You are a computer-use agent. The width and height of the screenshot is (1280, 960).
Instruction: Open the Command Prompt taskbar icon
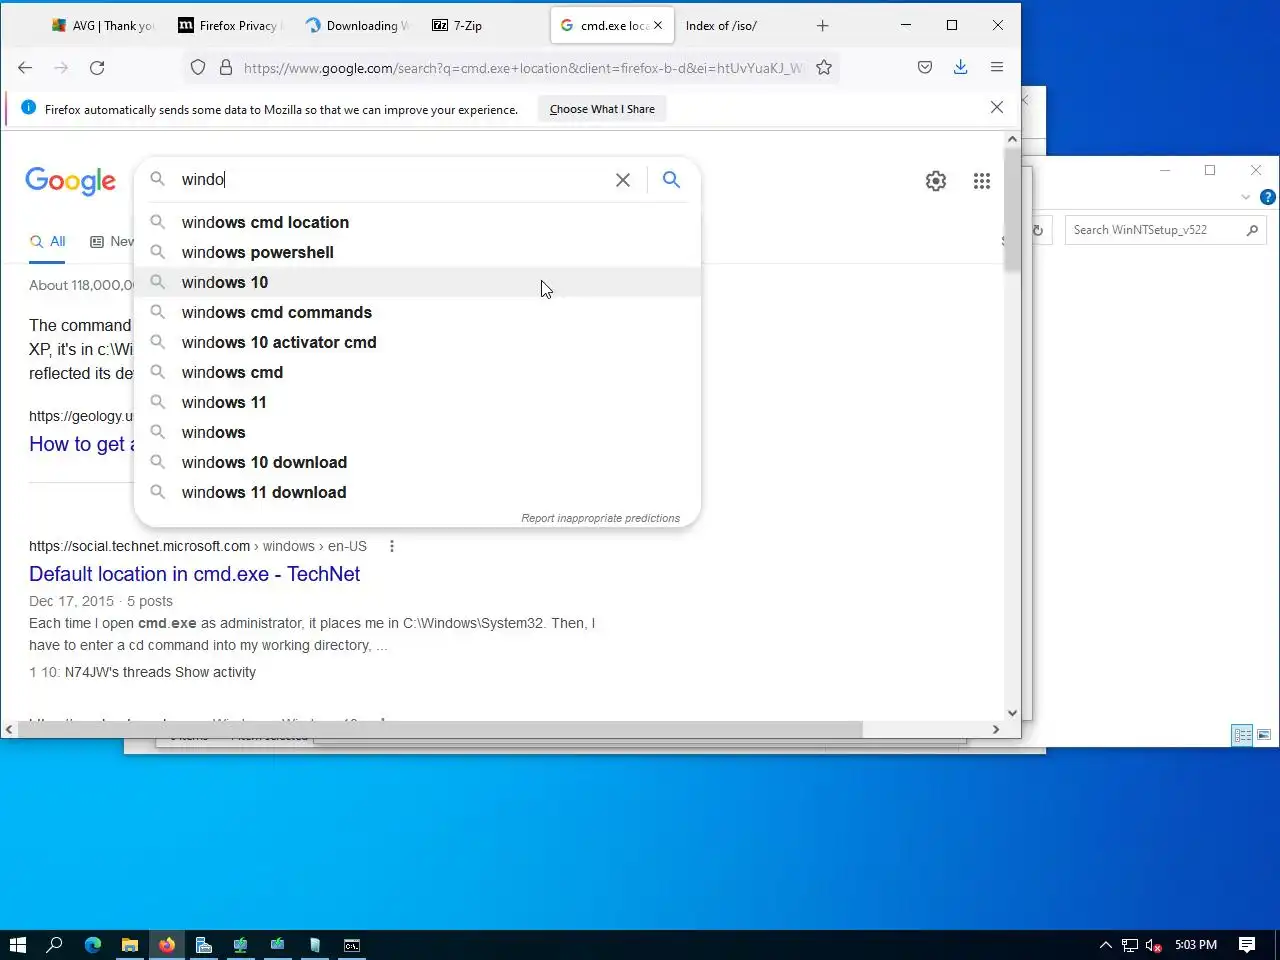tap(352, 945)
